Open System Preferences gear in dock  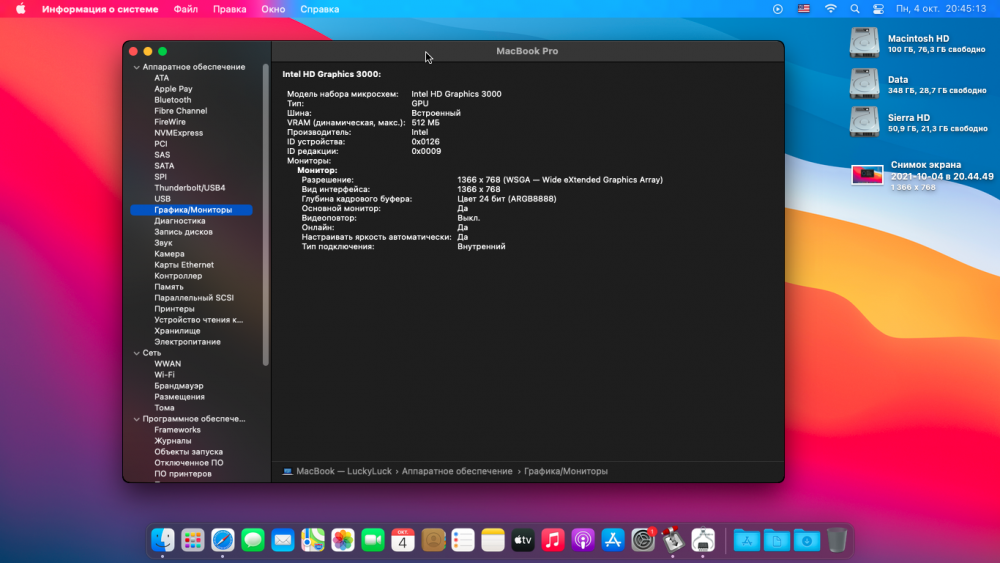(642, 540)
